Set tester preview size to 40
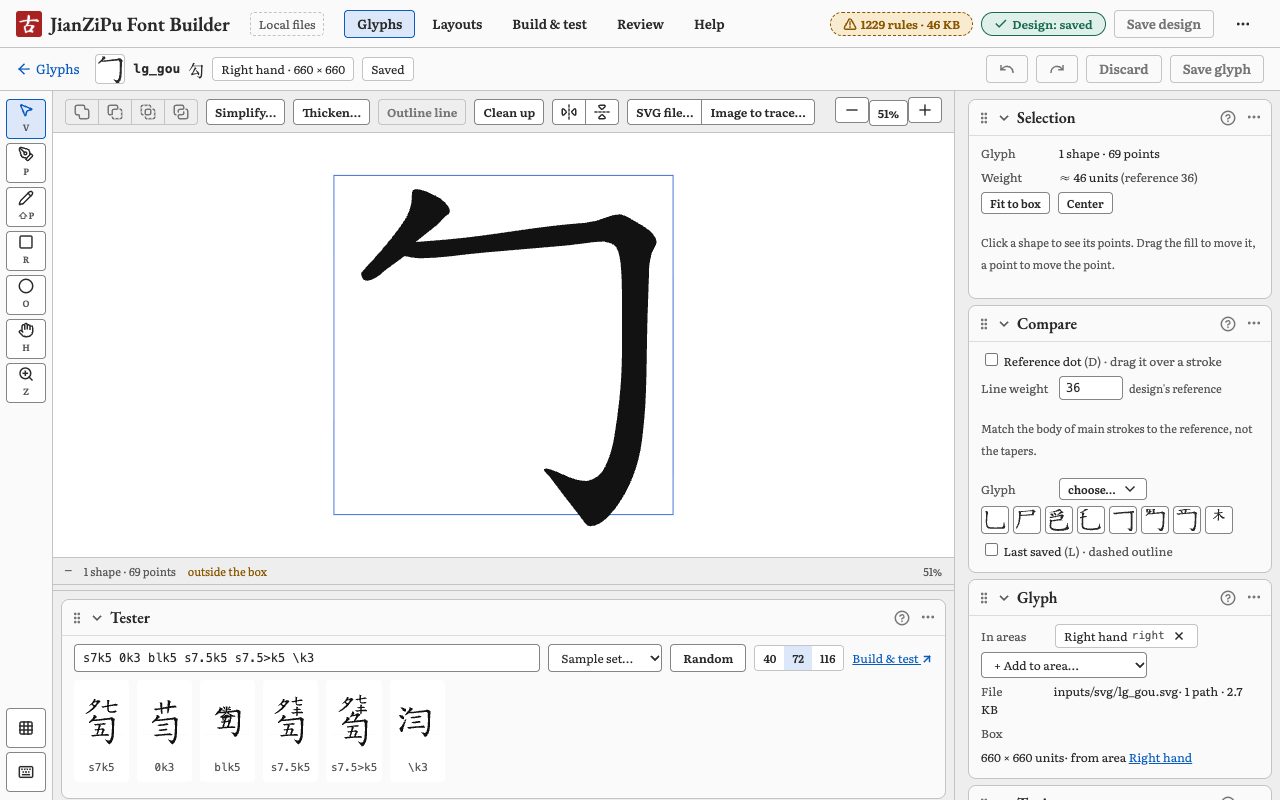 pos(770,659)
